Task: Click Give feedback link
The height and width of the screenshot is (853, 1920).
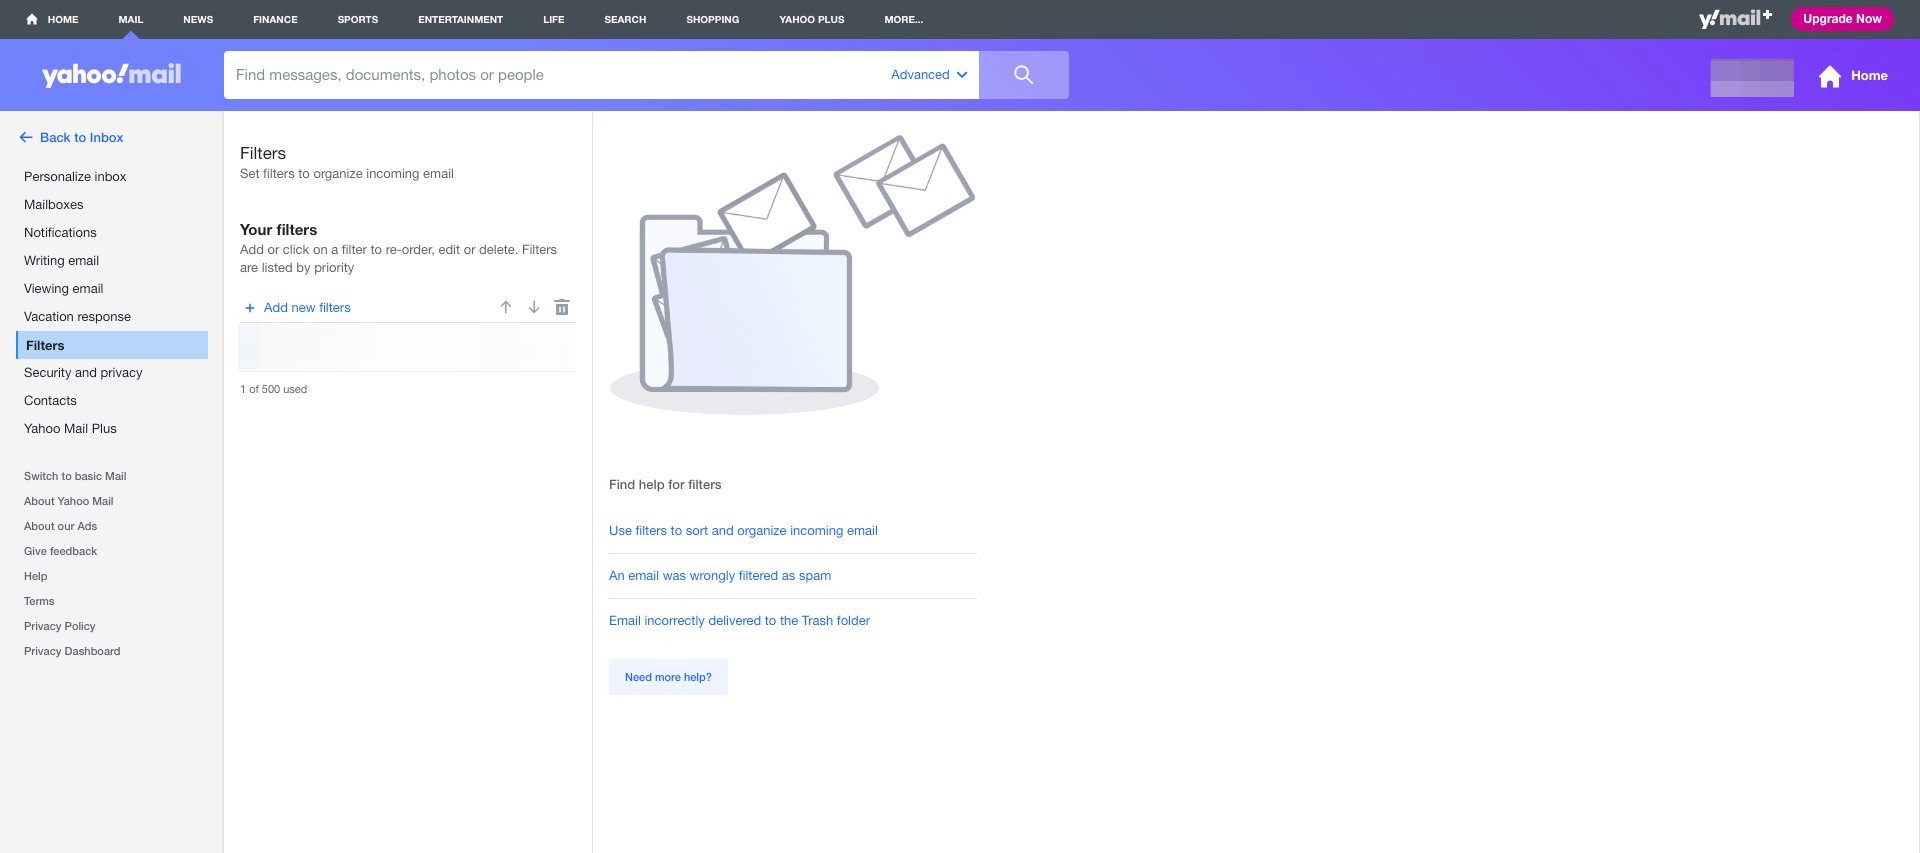Action: point(60,551)
